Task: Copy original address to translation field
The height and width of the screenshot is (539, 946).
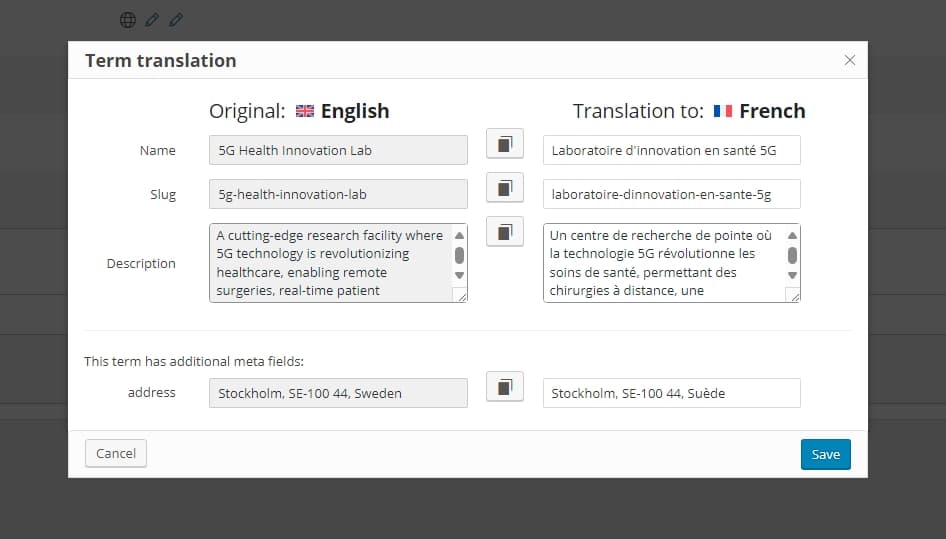Action: (505, 386)
